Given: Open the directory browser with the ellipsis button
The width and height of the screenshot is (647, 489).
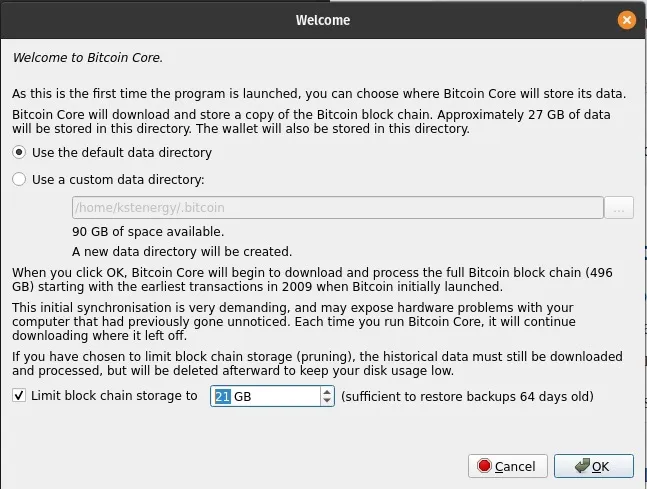Looking at the screenshot, I should coord(620,208).
